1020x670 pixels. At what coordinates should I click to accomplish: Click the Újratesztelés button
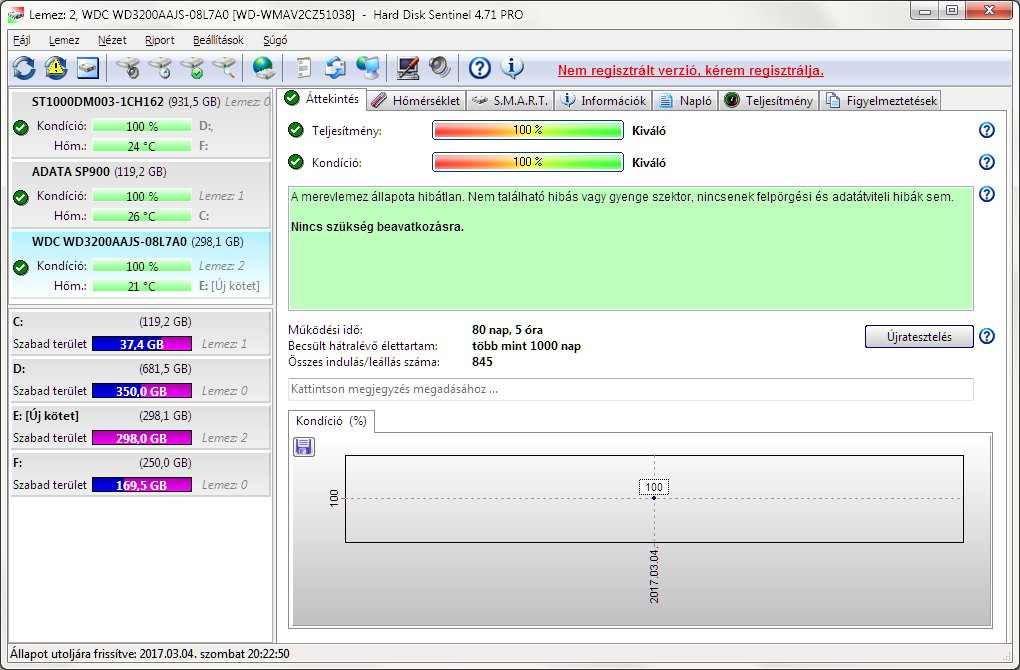[x=919, y=336]
